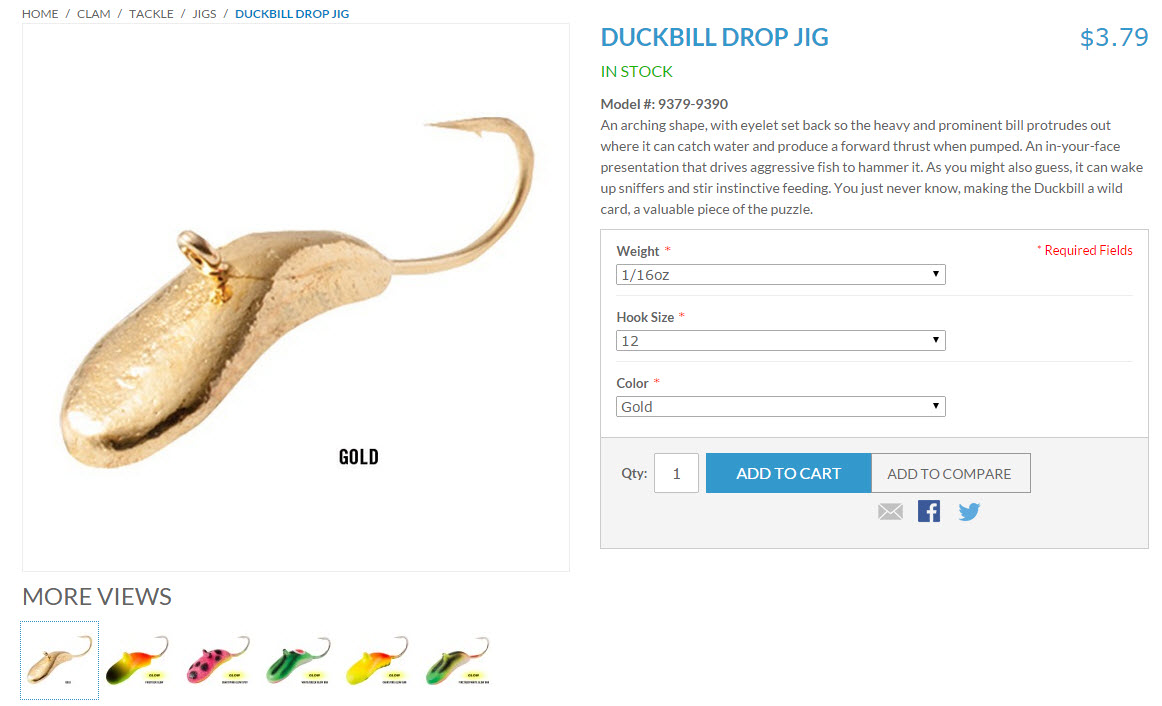Share product on Facebook icon
The image size is (1162, 706).
[929, 511]
